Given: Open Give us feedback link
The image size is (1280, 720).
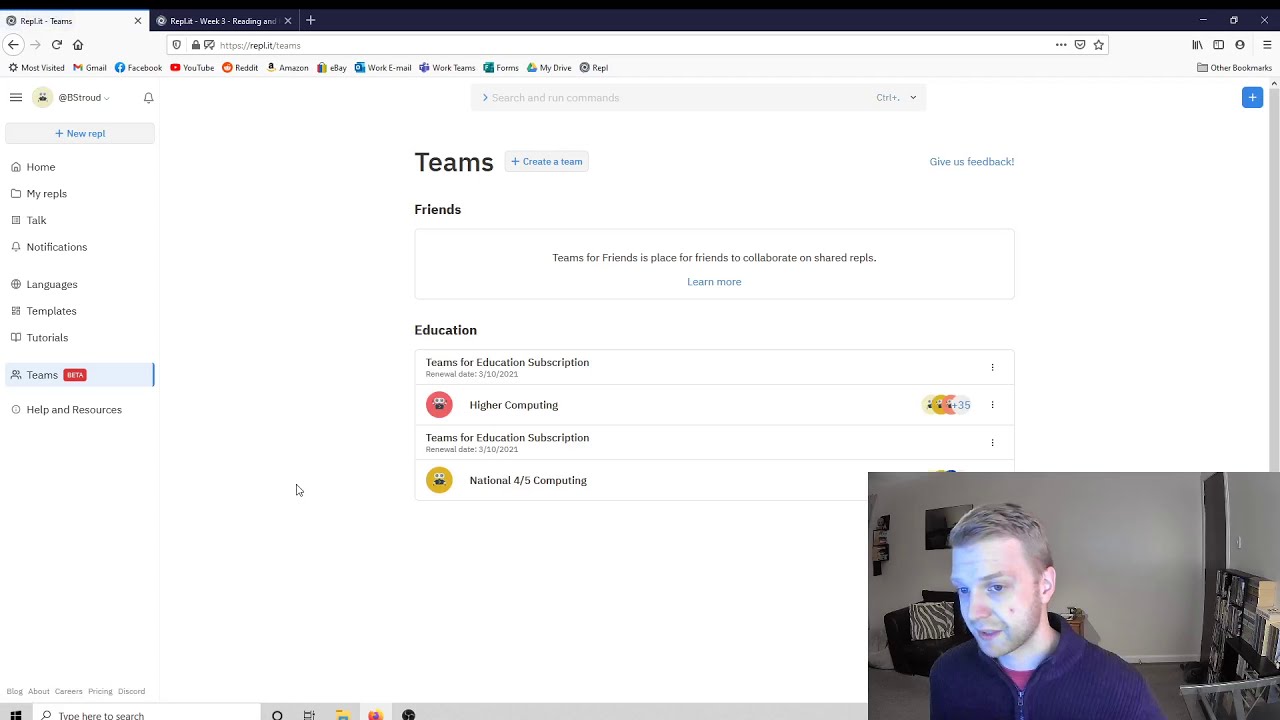Looking at the screenshot, I should (971, 161).
